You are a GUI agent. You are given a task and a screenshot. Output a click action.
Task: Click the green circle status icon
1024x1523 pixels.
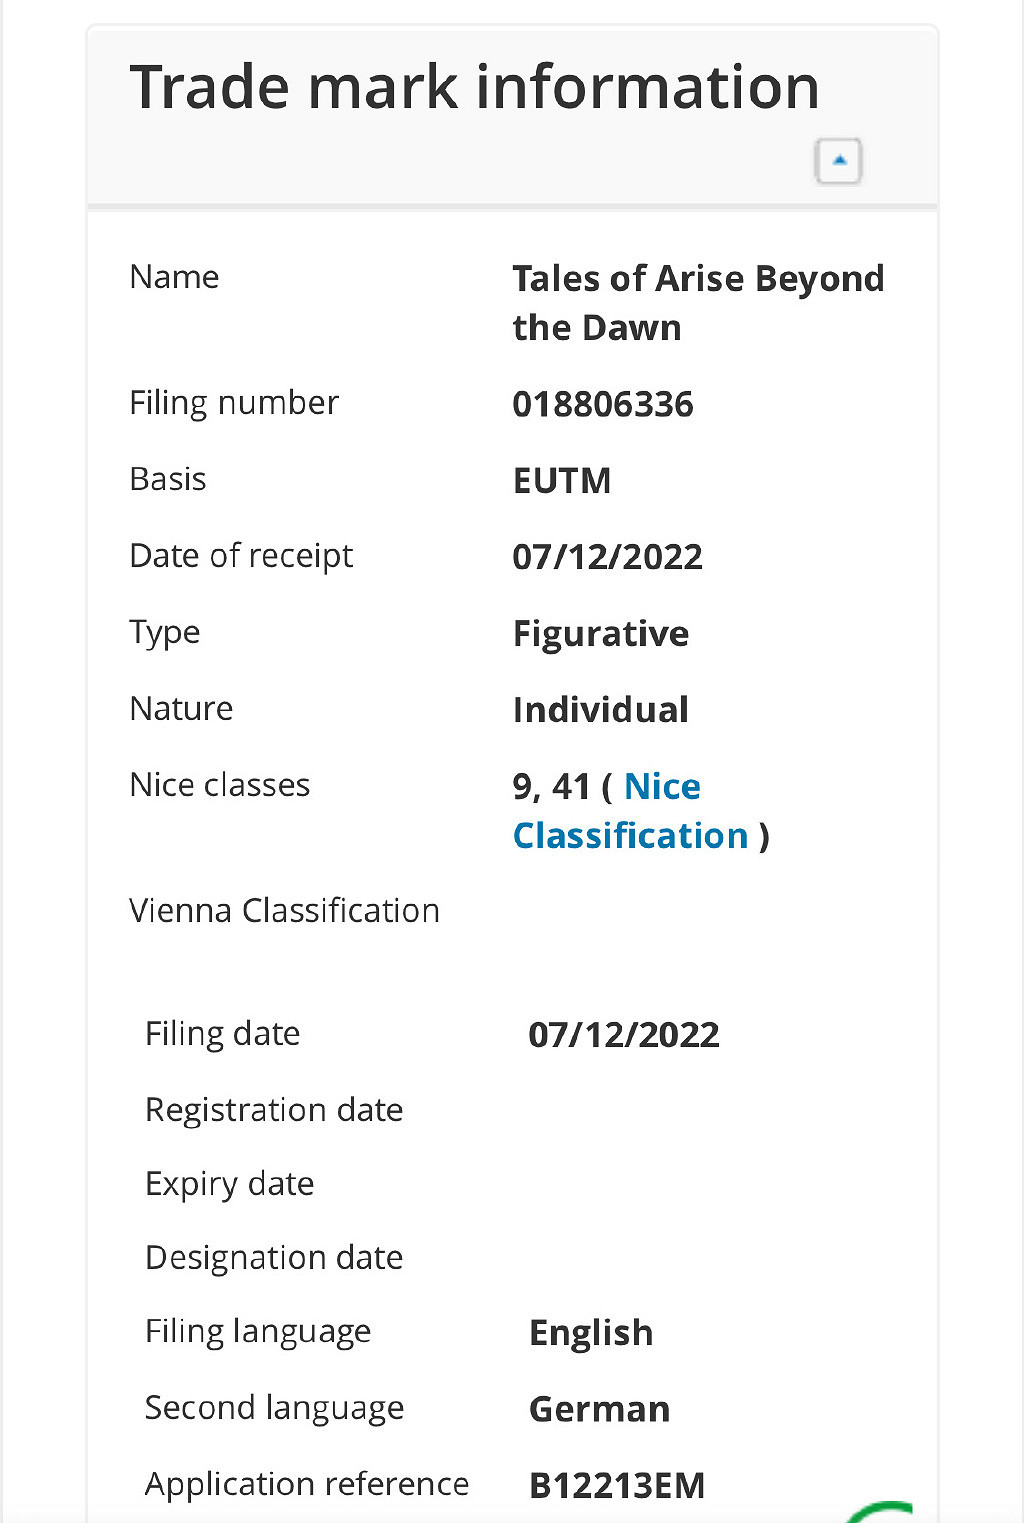[x=880, y=1512]
